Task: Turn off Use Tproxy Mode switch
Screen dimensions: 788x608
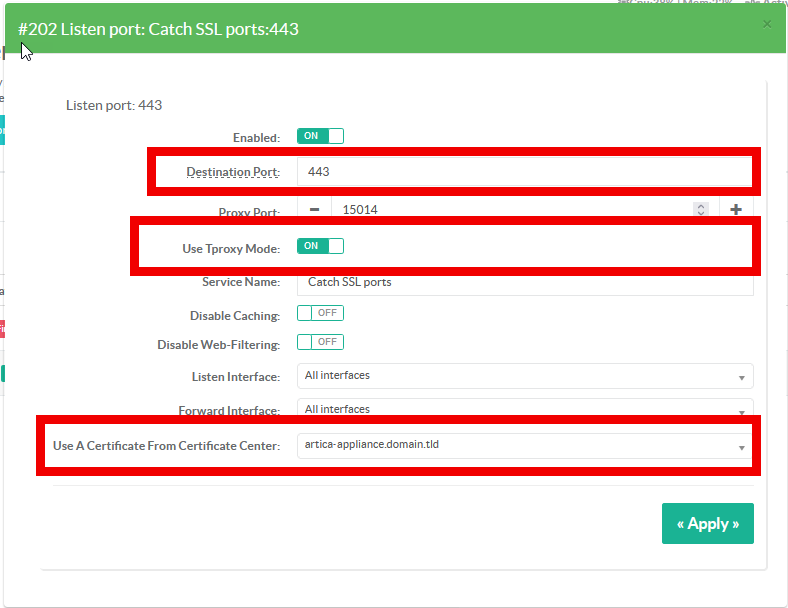Action: tap(320, 246)
